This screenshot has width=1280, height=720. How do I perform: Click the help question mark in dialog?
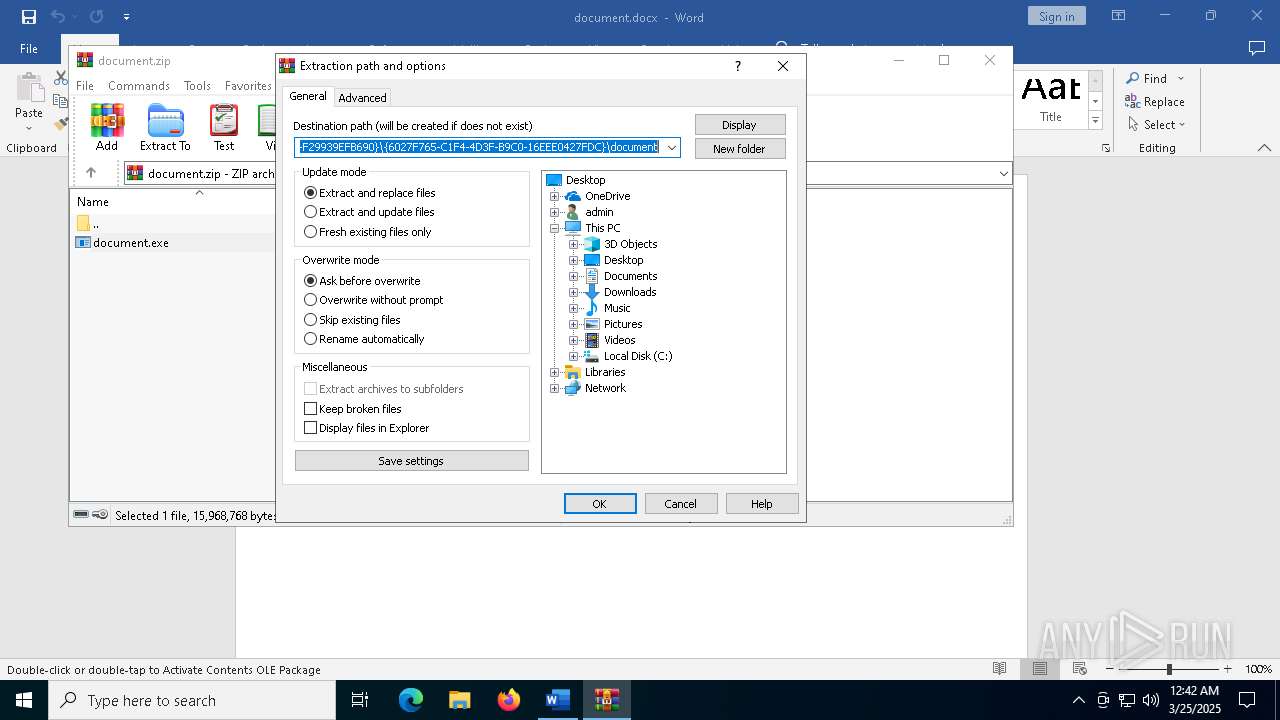[x=738, y=66]
